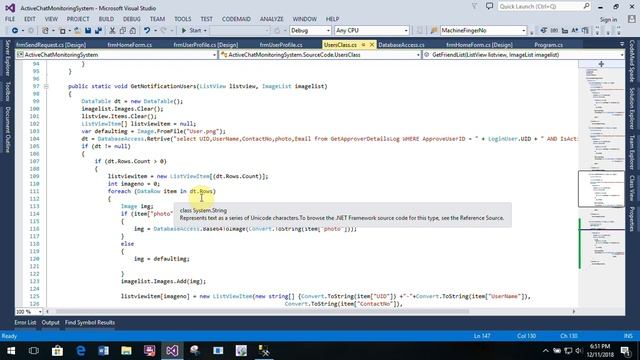Click the feedback speech bubble icon
Screen dimensions: 640x360
[x=489, y=7]
